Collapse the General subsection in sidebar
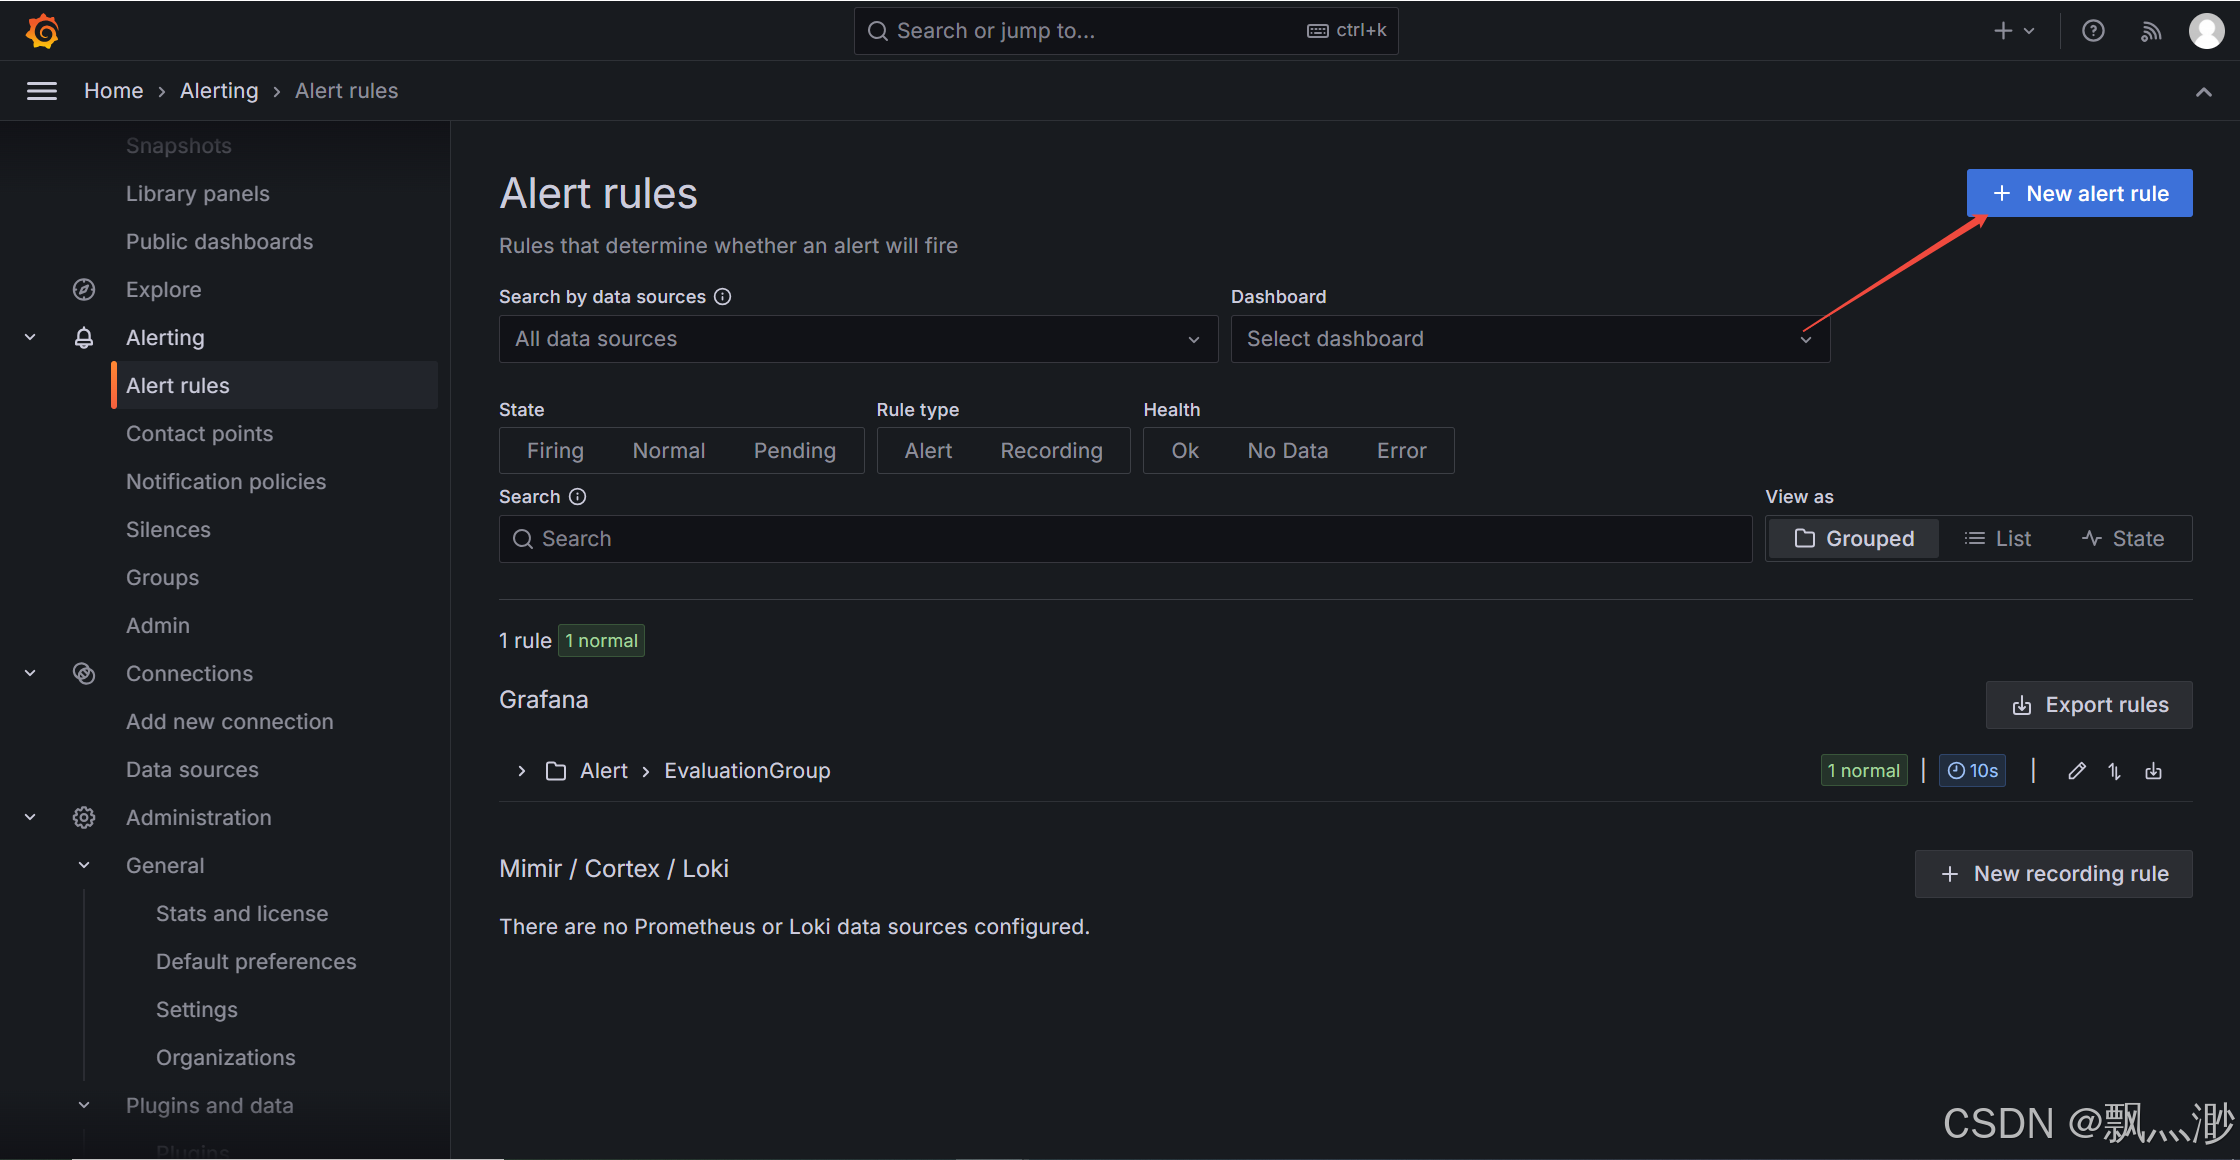The width and height of the screenshot is (2240, 1160). pyautogui.click(x=84, y=866)
